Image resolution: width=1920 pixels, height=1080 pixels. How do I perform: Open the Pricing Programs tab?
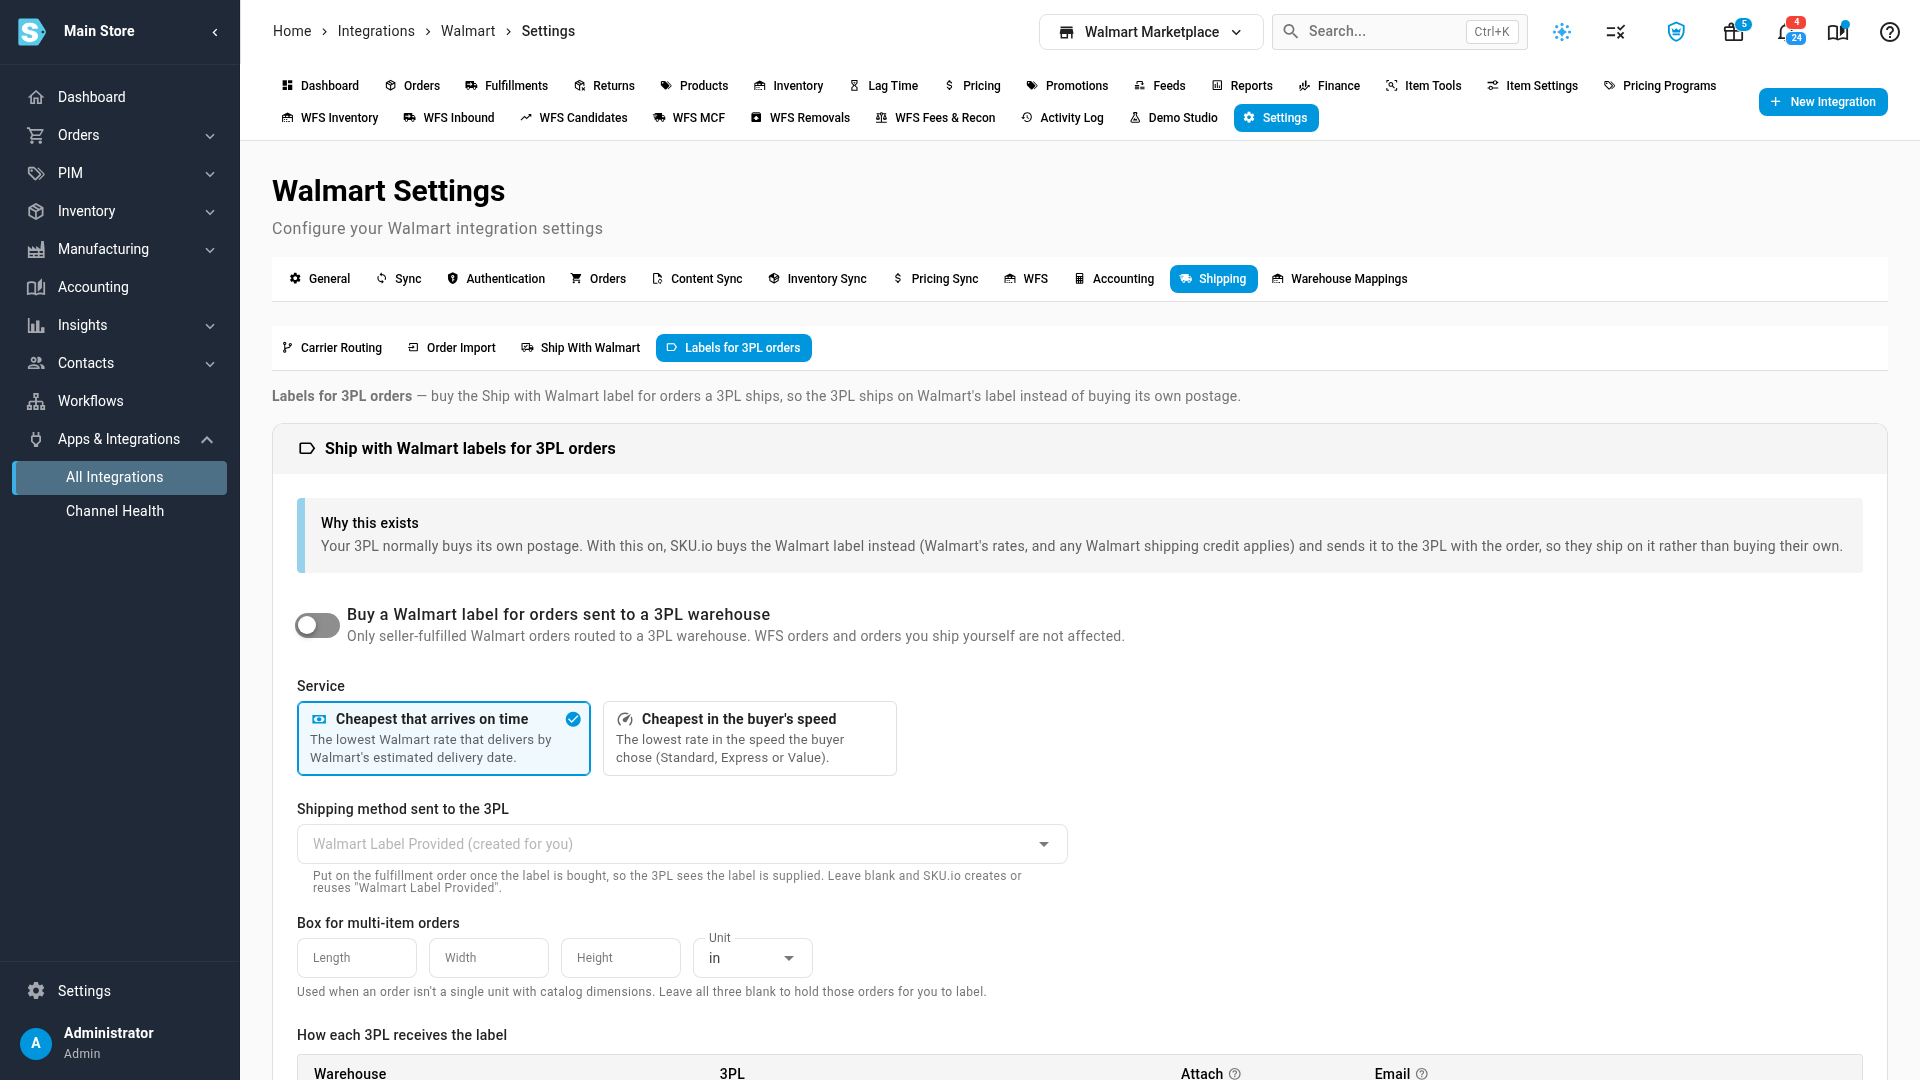pyautogui.click(x=1660, y=86)
